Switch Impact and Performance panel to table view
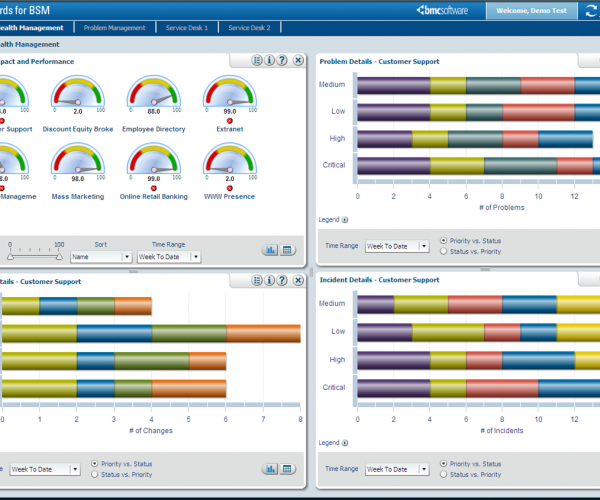The height and width of the screenshot is (500, 600). coord(287,250)
